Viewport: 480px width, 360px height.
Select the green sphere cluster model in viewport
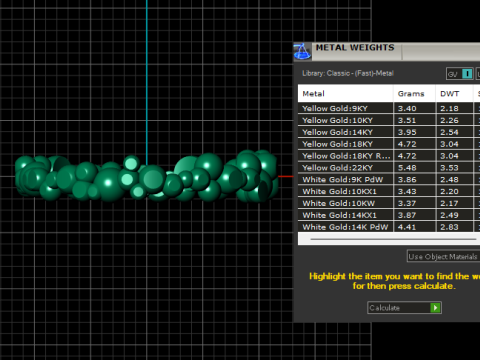tap(147, 177)
